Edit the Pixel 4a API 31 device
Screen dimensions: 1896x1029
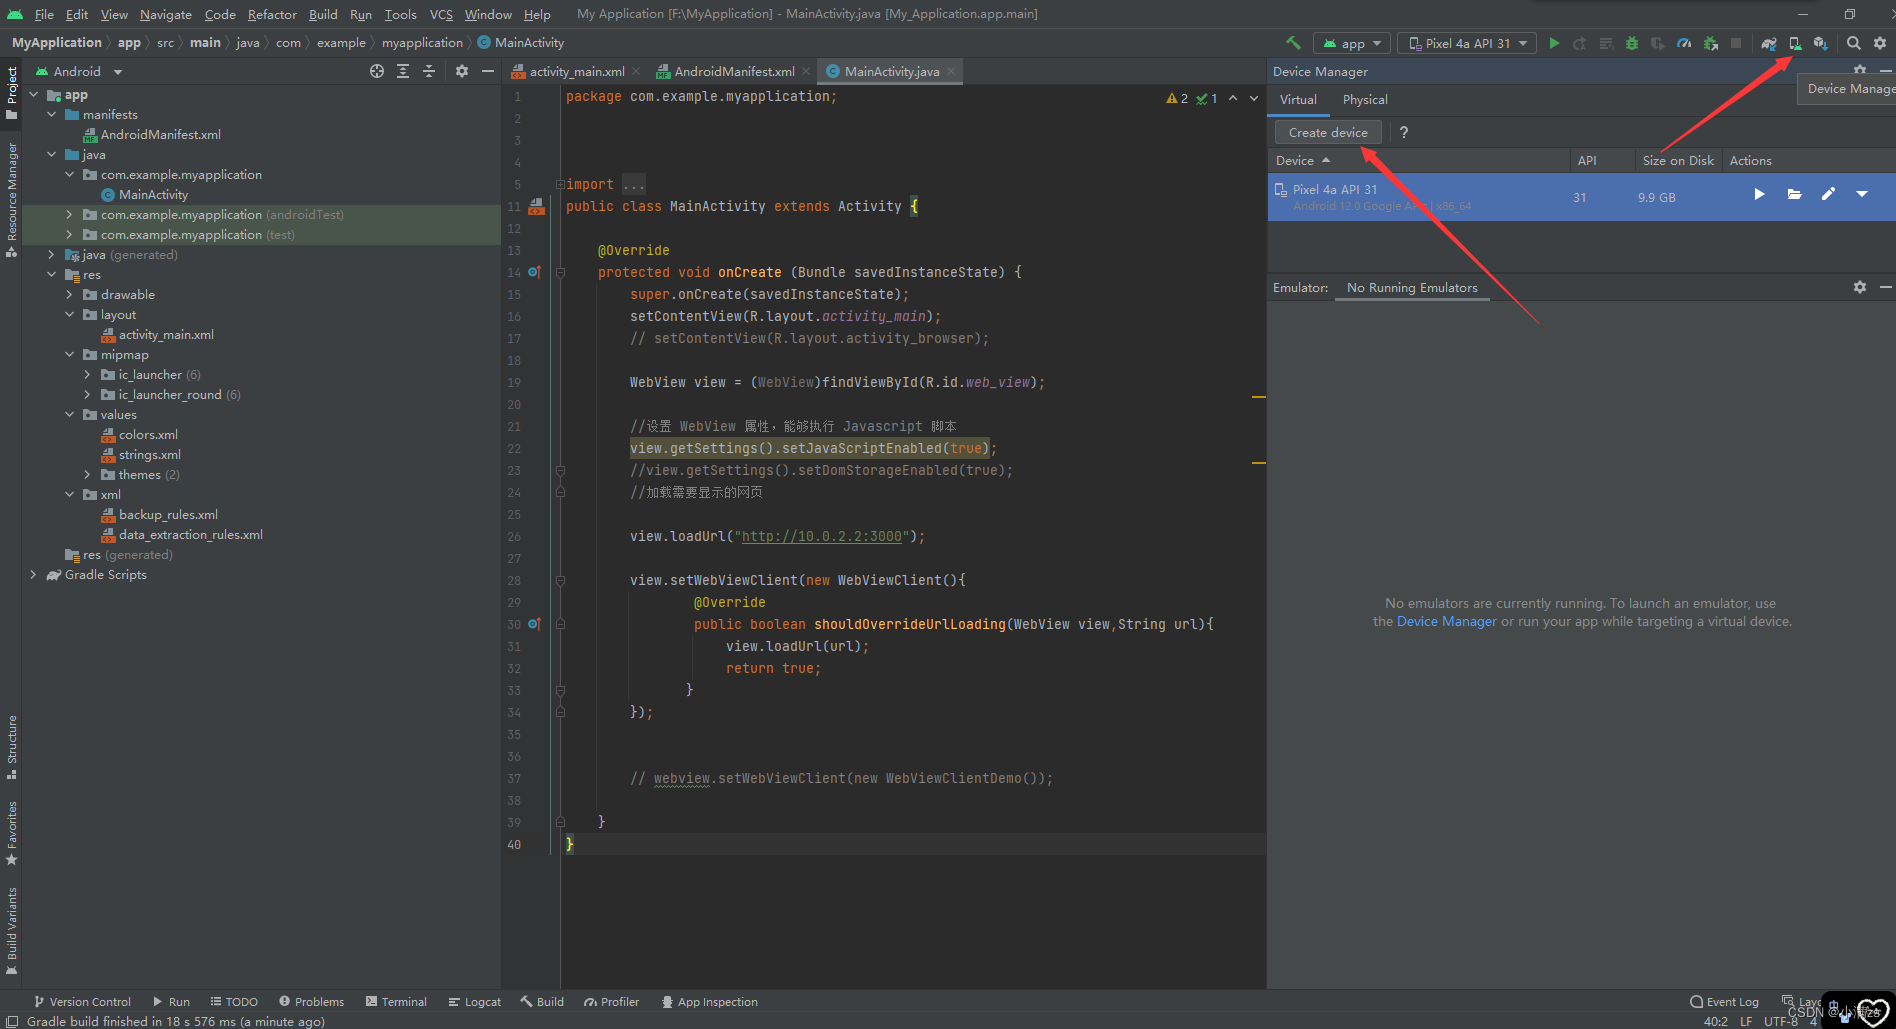1828,195
